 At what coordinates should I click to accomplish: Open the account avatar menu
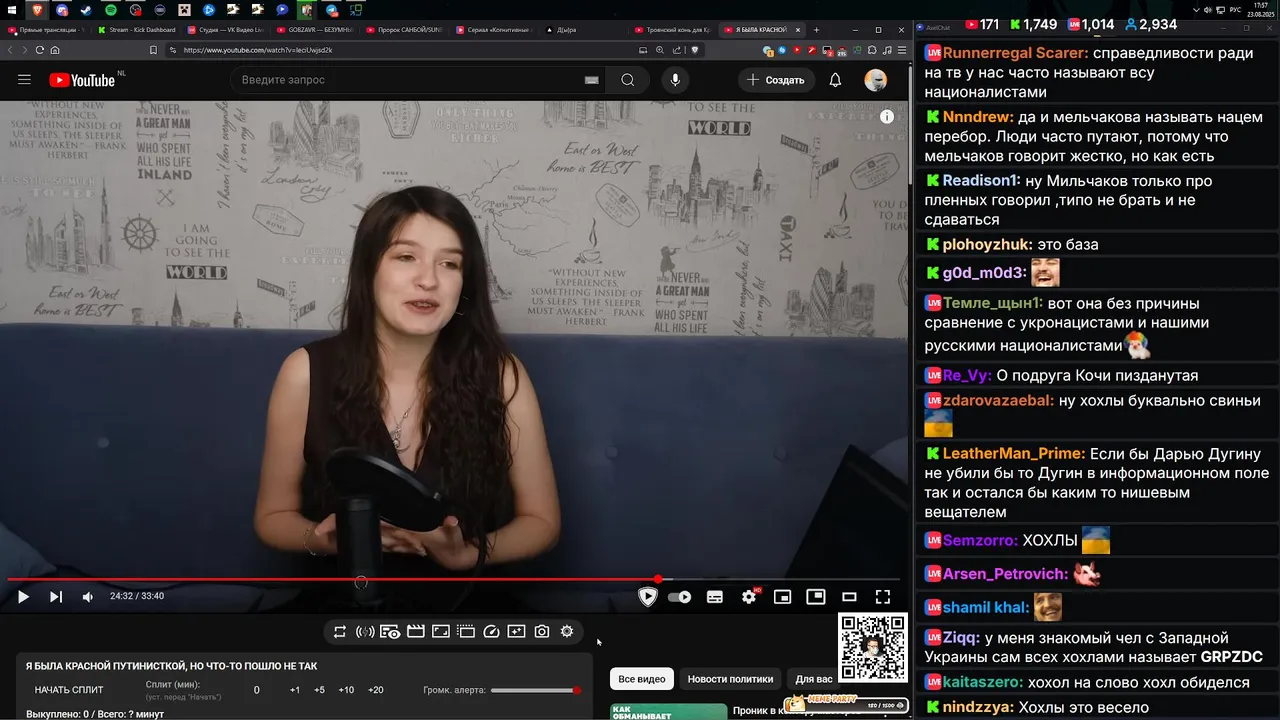876,80
